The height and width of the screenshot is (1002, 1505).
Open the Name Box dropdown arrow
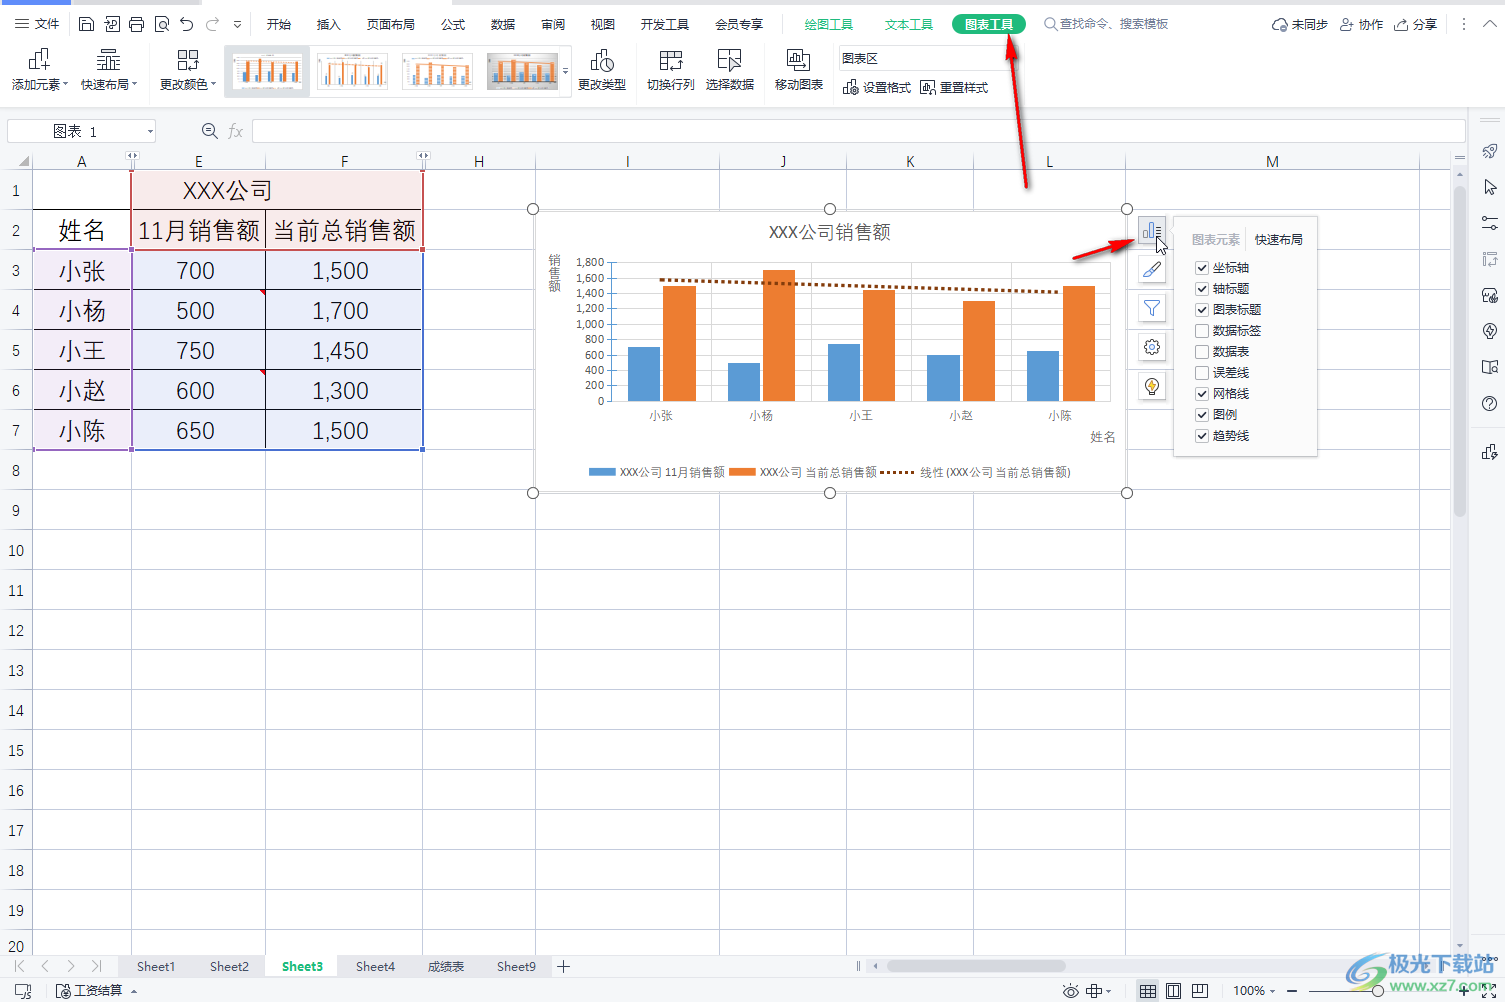coord(150,132)
